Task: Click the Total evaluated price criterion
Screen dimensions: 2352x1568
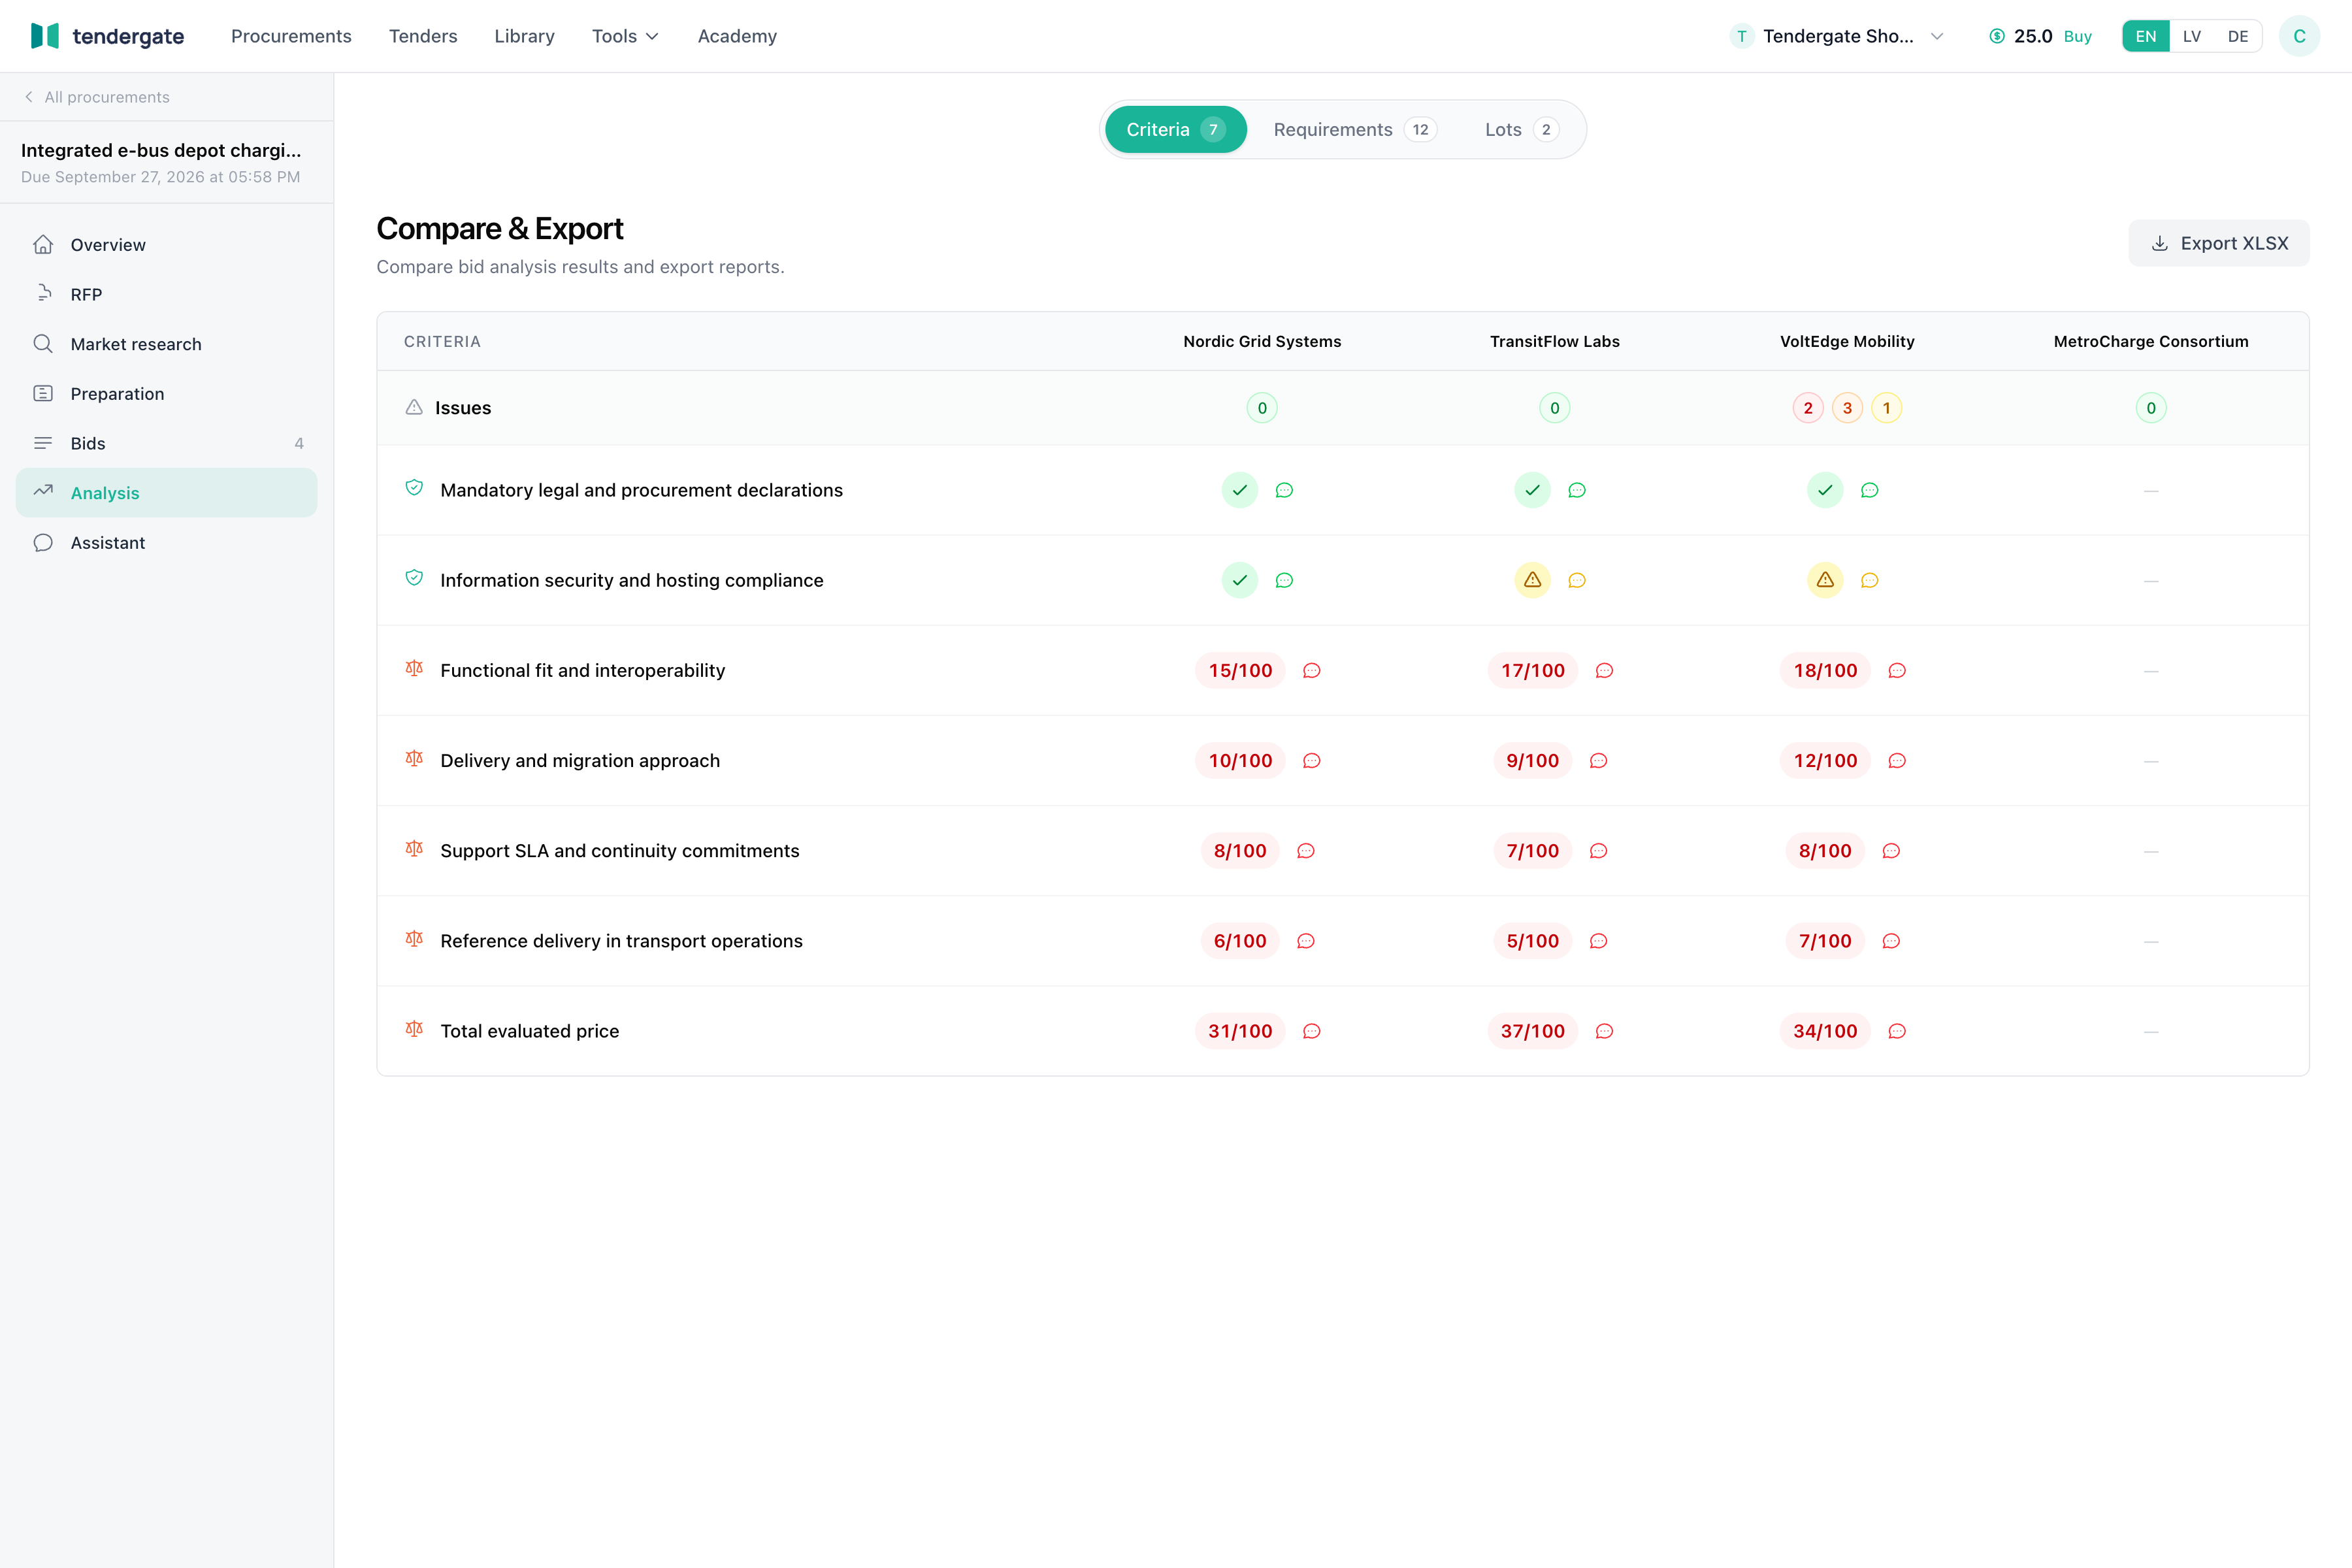Action: (x=530, y=1031)
